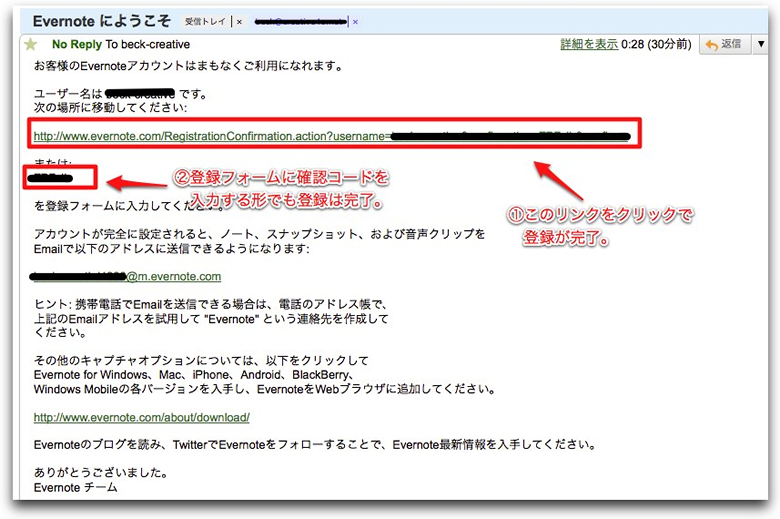Select the 受信トレイ label
This screenshot has width=780, height=519.
[x=205, y=21]
